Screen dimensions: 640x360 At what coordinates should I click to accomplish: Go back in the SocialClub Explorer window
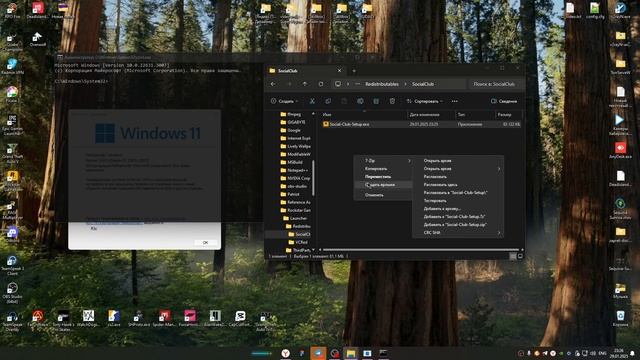(273, 84)
